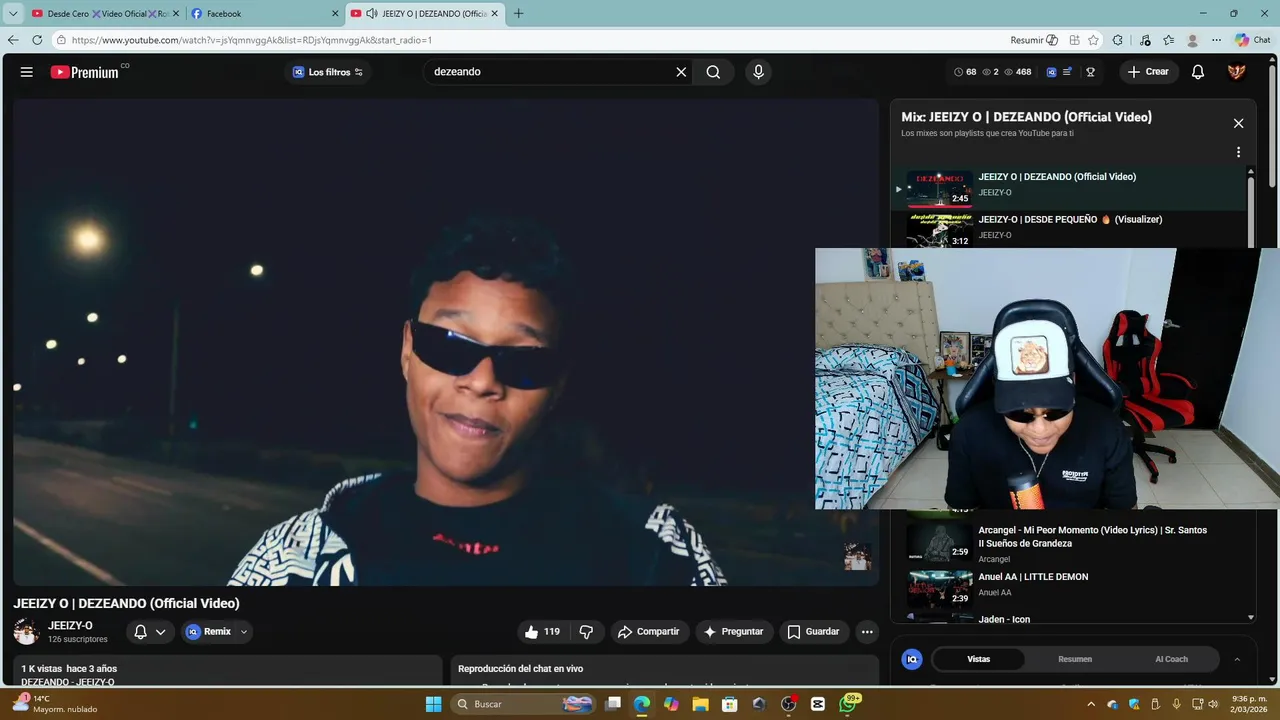1280x720 pixels.
Task: Open the JEEIZY-O channel name link
Action: pos(70,626)
